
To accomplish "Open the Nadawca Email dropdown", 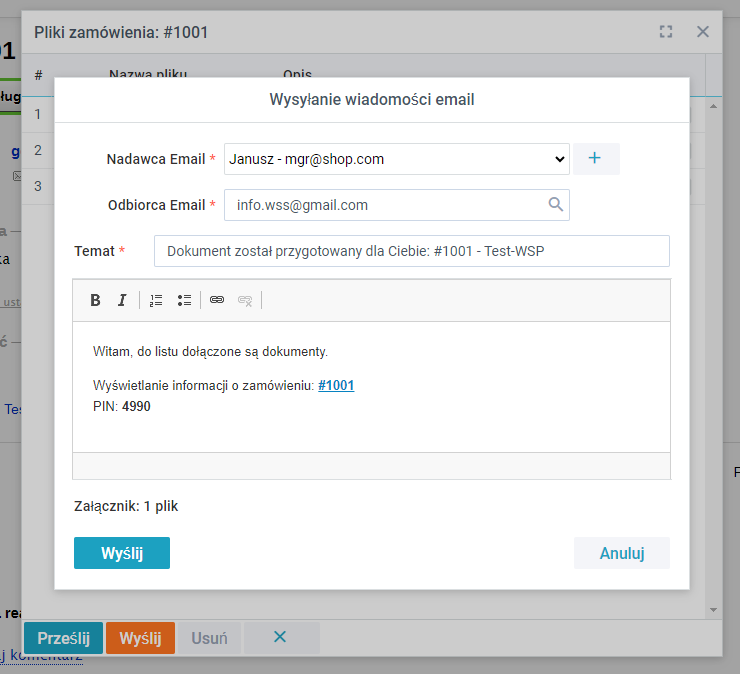I will [396, 159].
